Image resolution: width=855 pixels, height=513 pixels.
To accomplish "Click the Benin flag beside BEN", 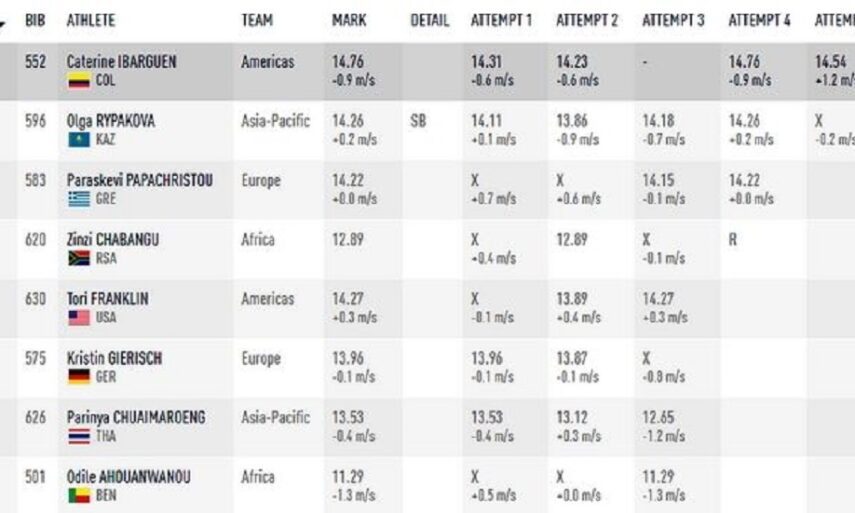I will coord(79,495).
